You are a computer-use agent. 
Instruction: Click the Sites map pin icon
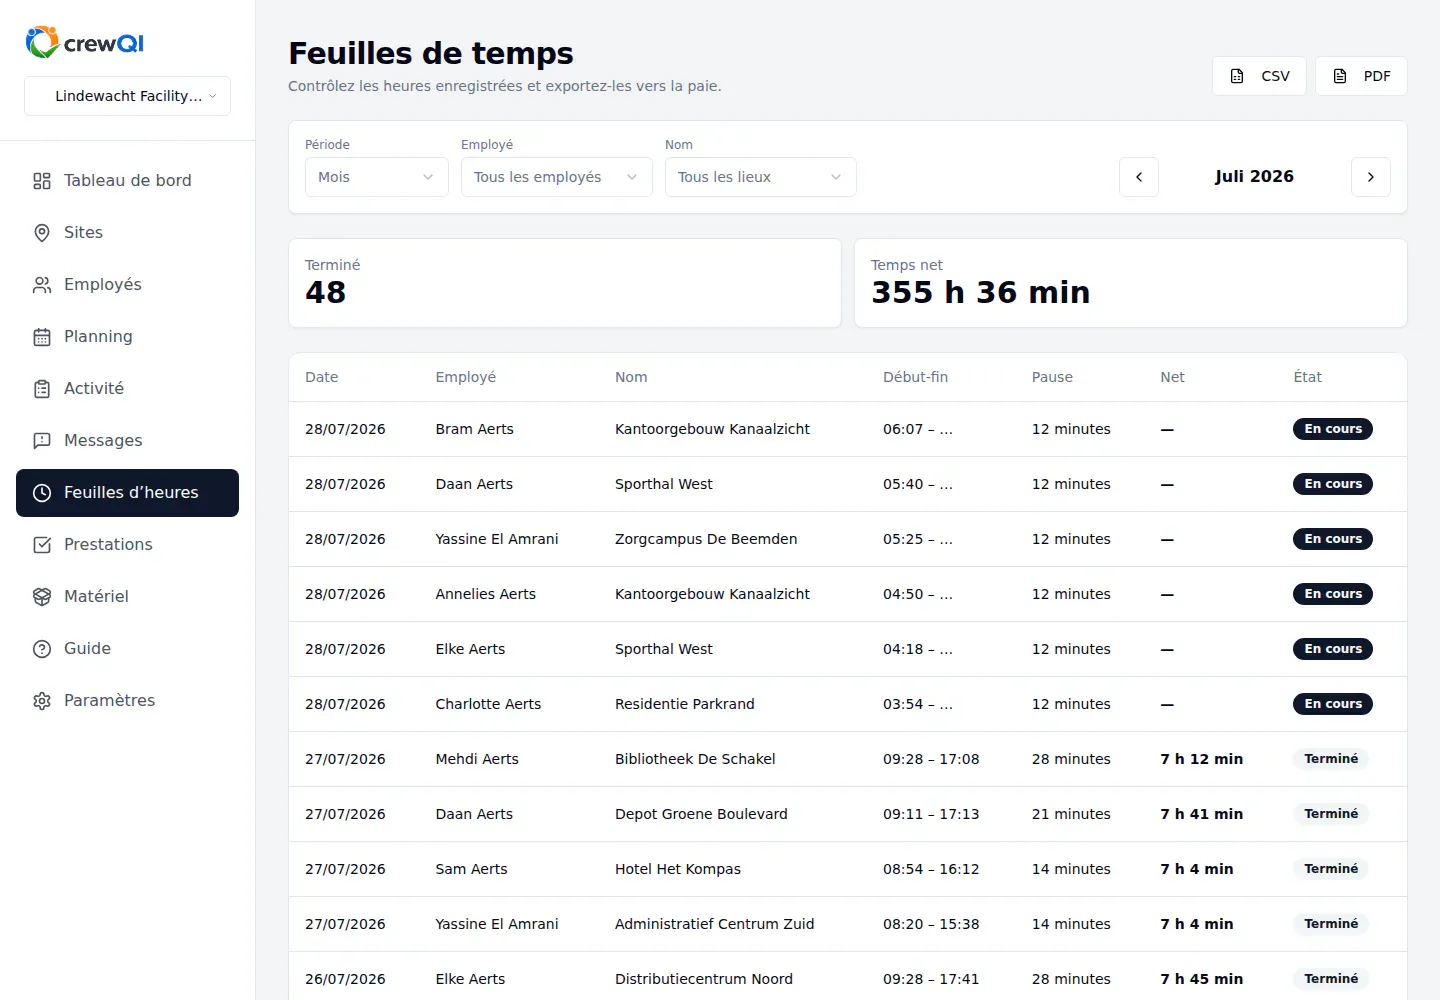point(42,233)
